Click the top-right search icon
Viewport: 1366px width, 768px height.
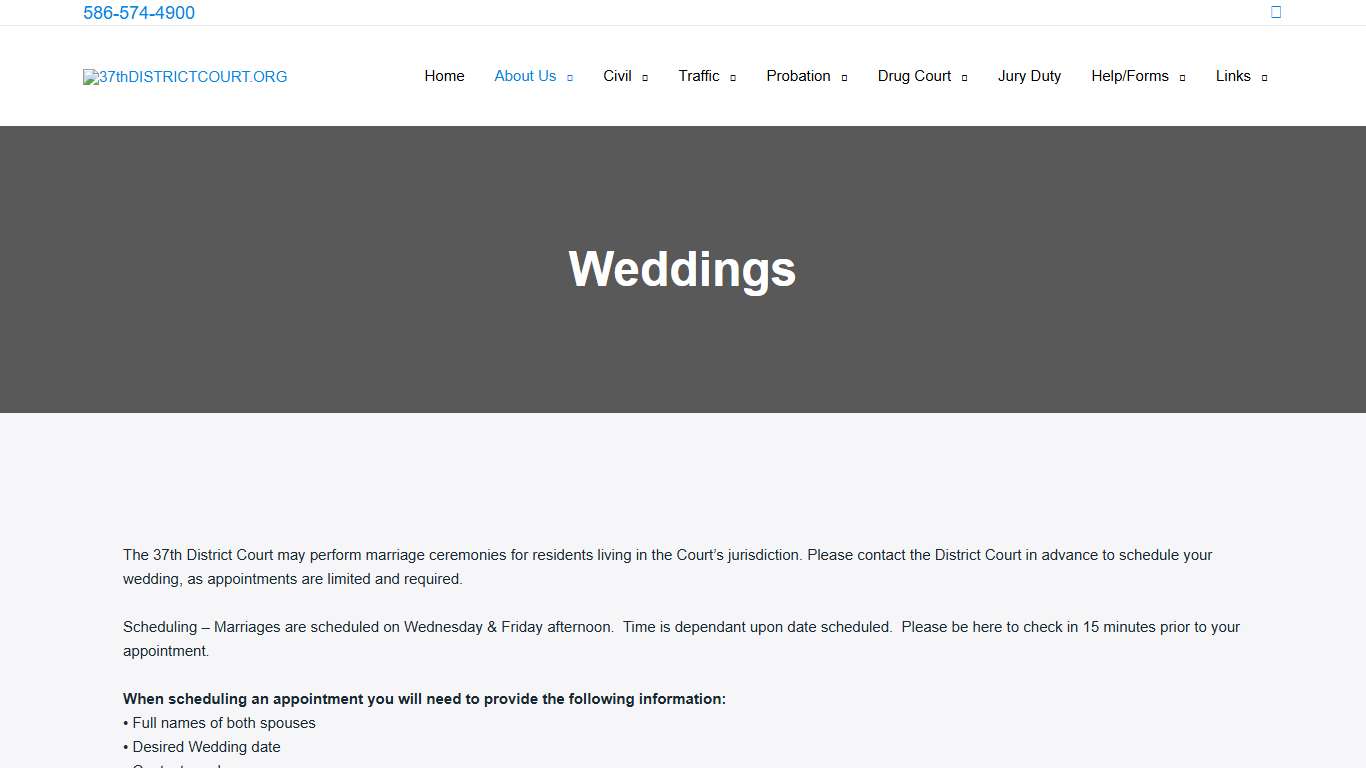[x=1275, y=12]
